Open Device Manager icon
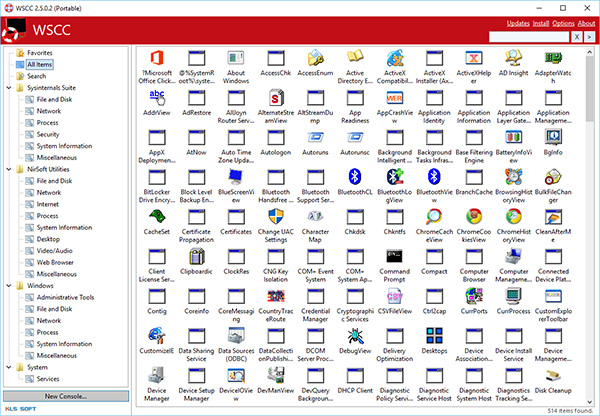This screenshot has width=600, height=416. coord(157,375)
